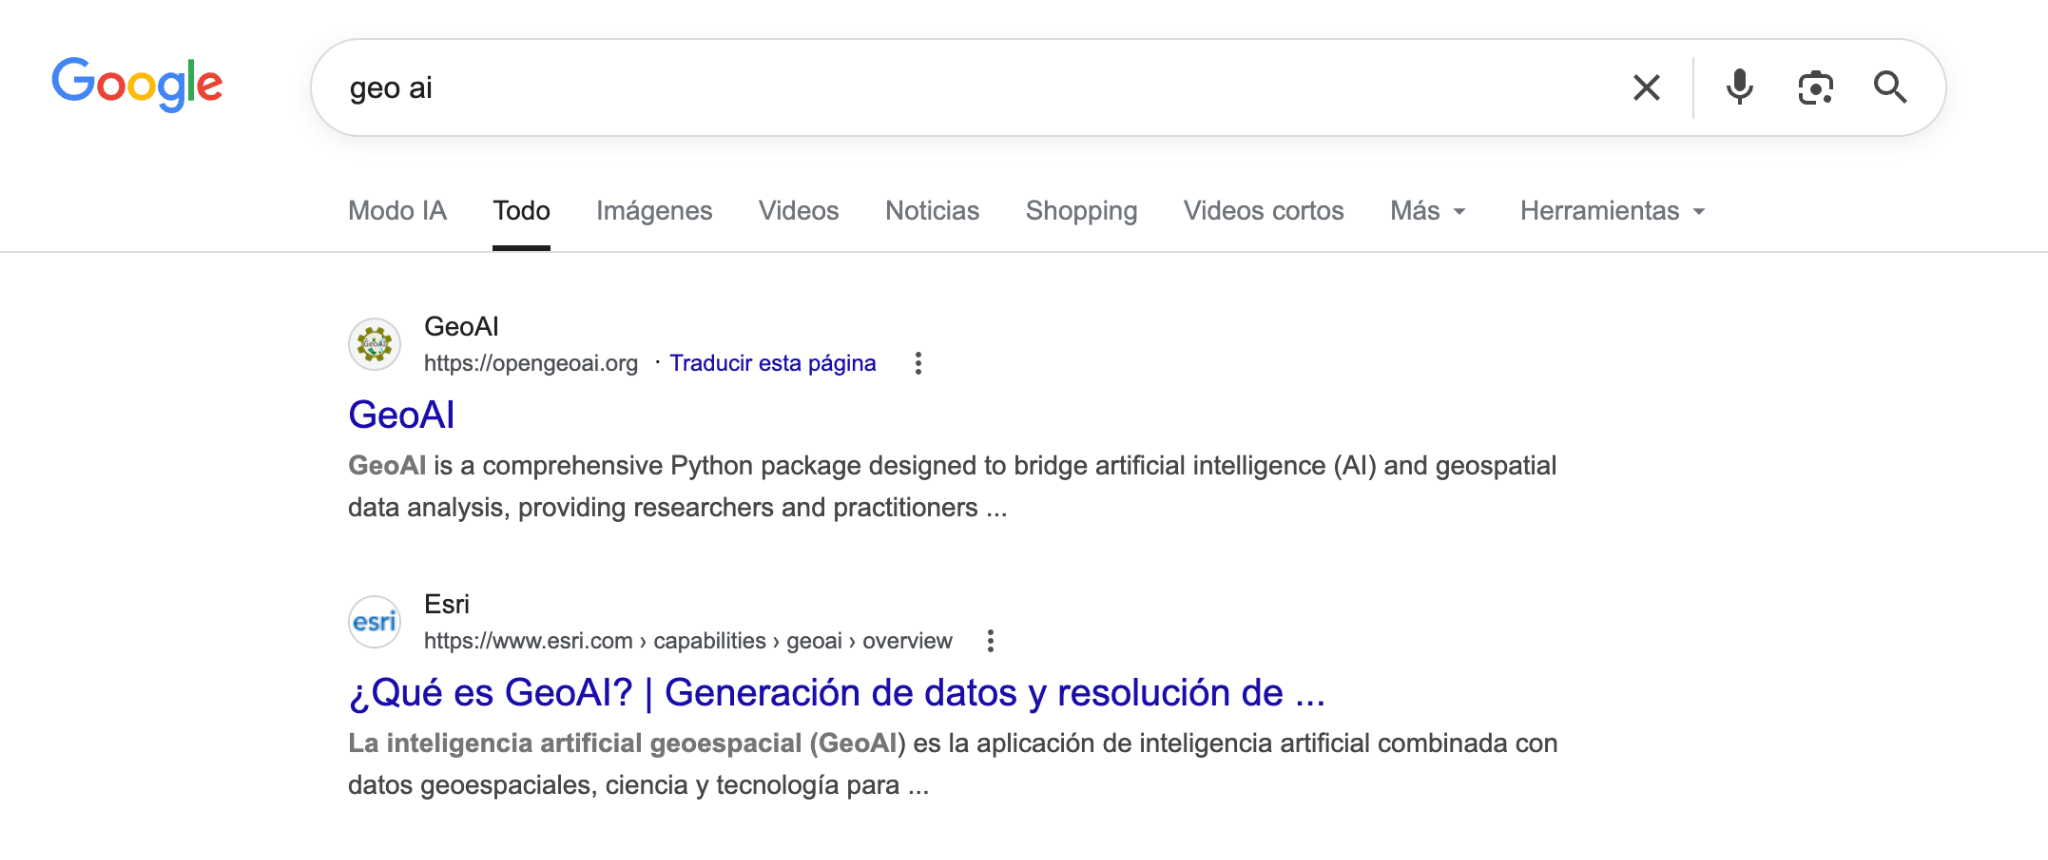The height and width of the screenshot is (860, 2048).
Task: Start voice search with microphone icon
Action: point(1739,88)
